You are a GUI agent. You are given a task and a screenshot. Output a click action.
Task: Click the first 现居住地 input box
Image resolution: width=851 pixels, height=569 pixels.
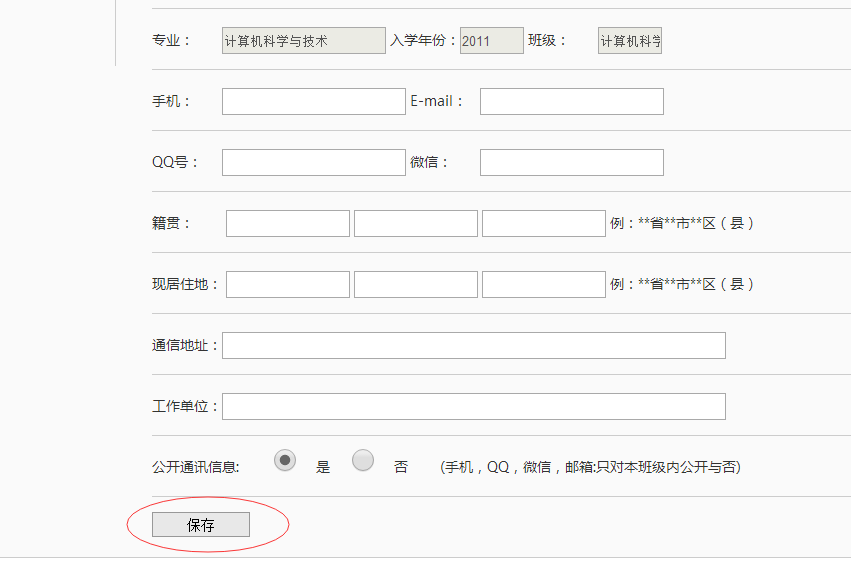click(288, 285)
